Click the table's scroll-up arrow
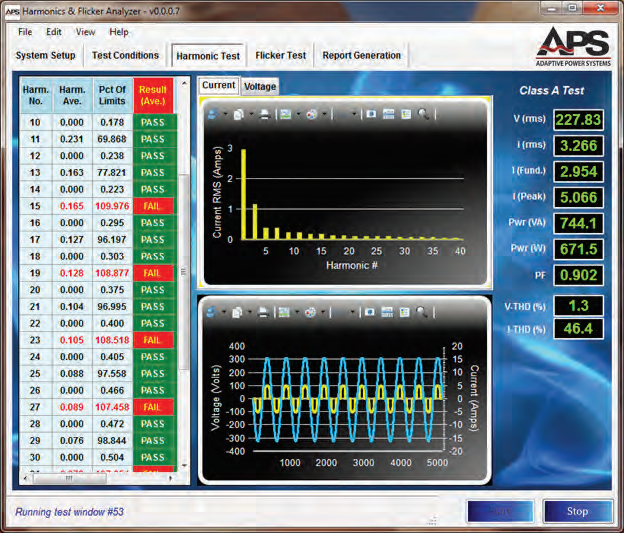Screen dimensions: 624x533 coord(184,83)
